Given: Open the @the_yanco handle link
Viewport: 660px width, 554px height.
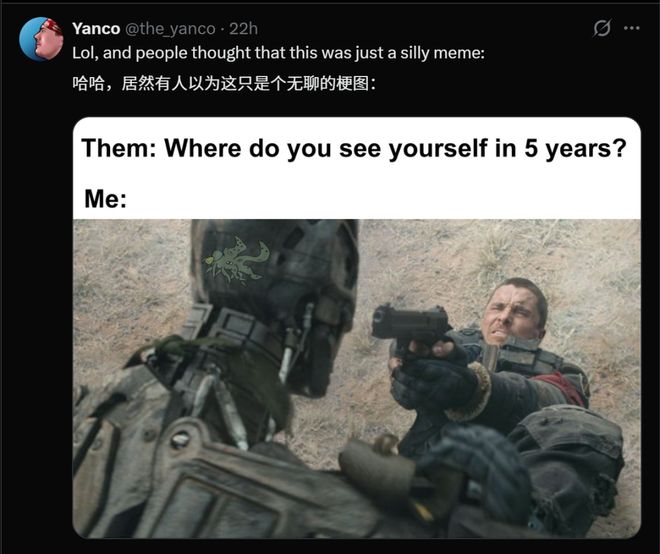Looking at the screenshot, I should pos(170,28).
